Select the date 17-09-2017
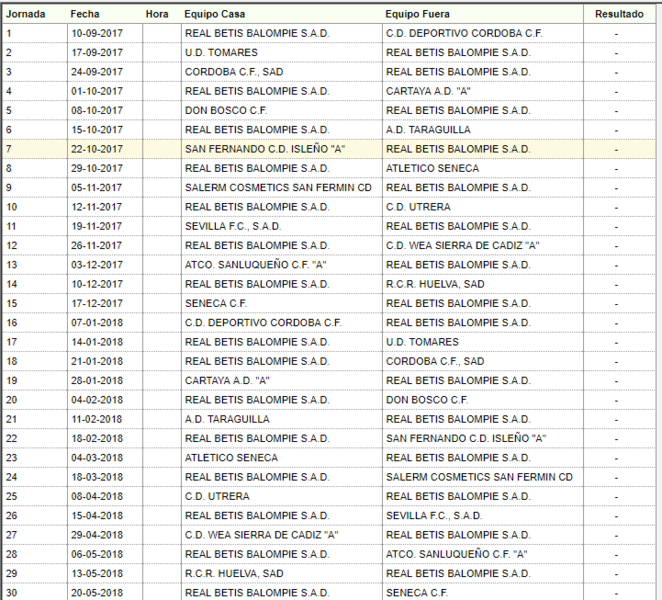The image size is (662, 600). (97, 53)
